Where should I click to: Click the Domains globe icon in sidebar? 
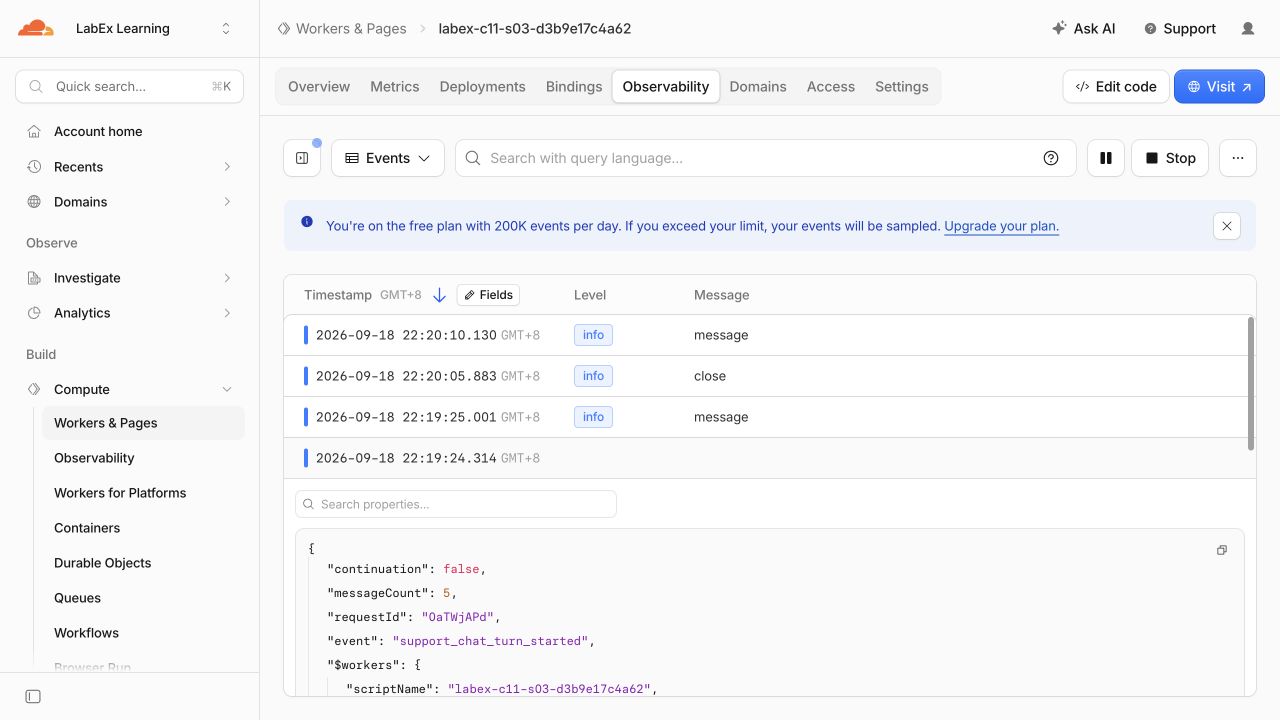pyautogui.click(x=34, y=202)
